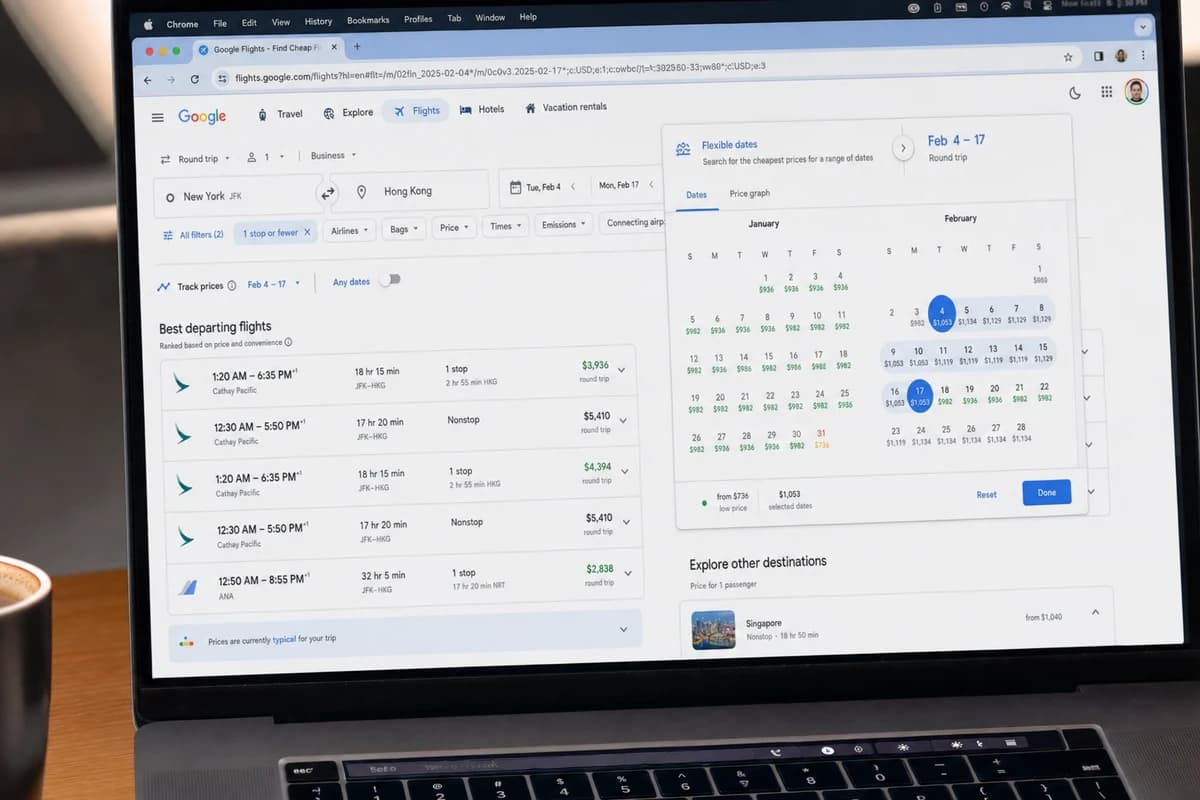Image resolution: width=1200 pixels, height=800 pixels.
Task: Open the Profiles menu in menu bar
Action: coord(418,19)
